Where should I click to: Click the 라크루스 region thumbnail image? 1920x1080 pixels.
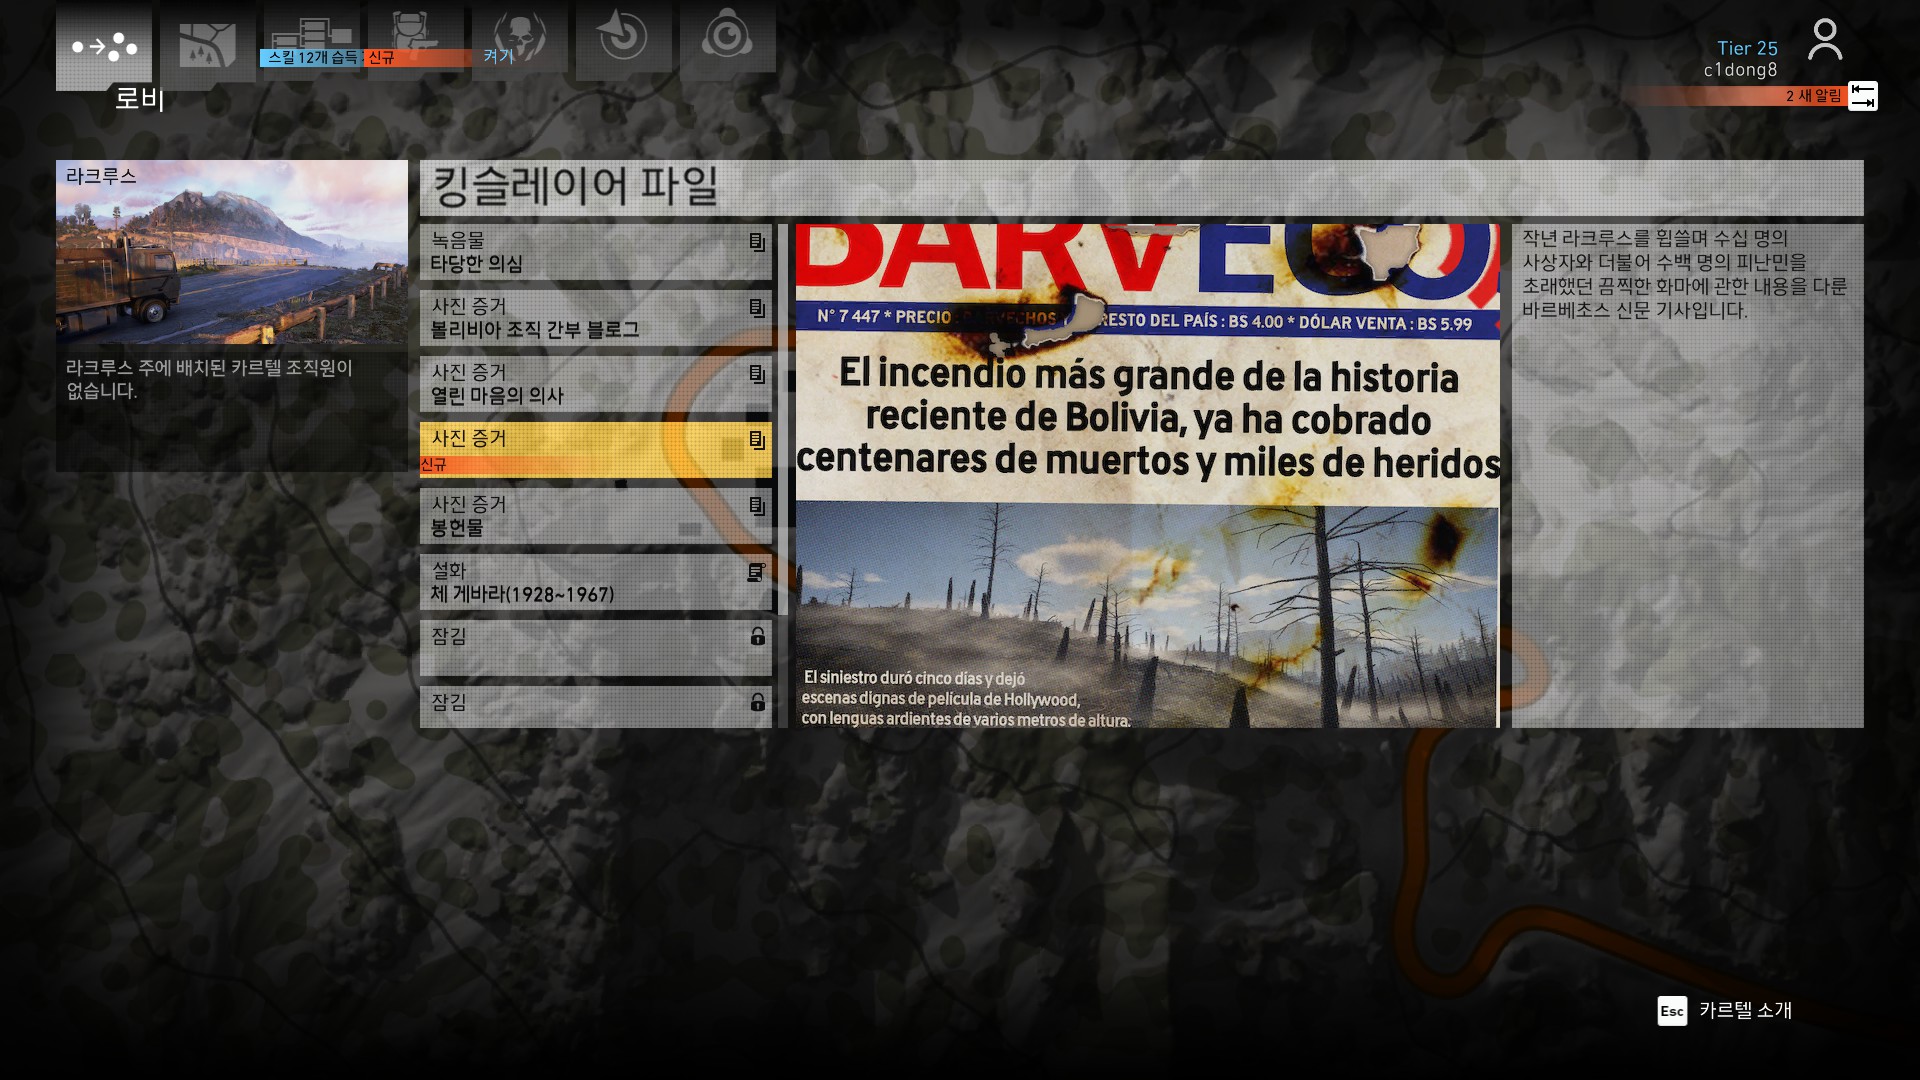click(x=232, y=252)
